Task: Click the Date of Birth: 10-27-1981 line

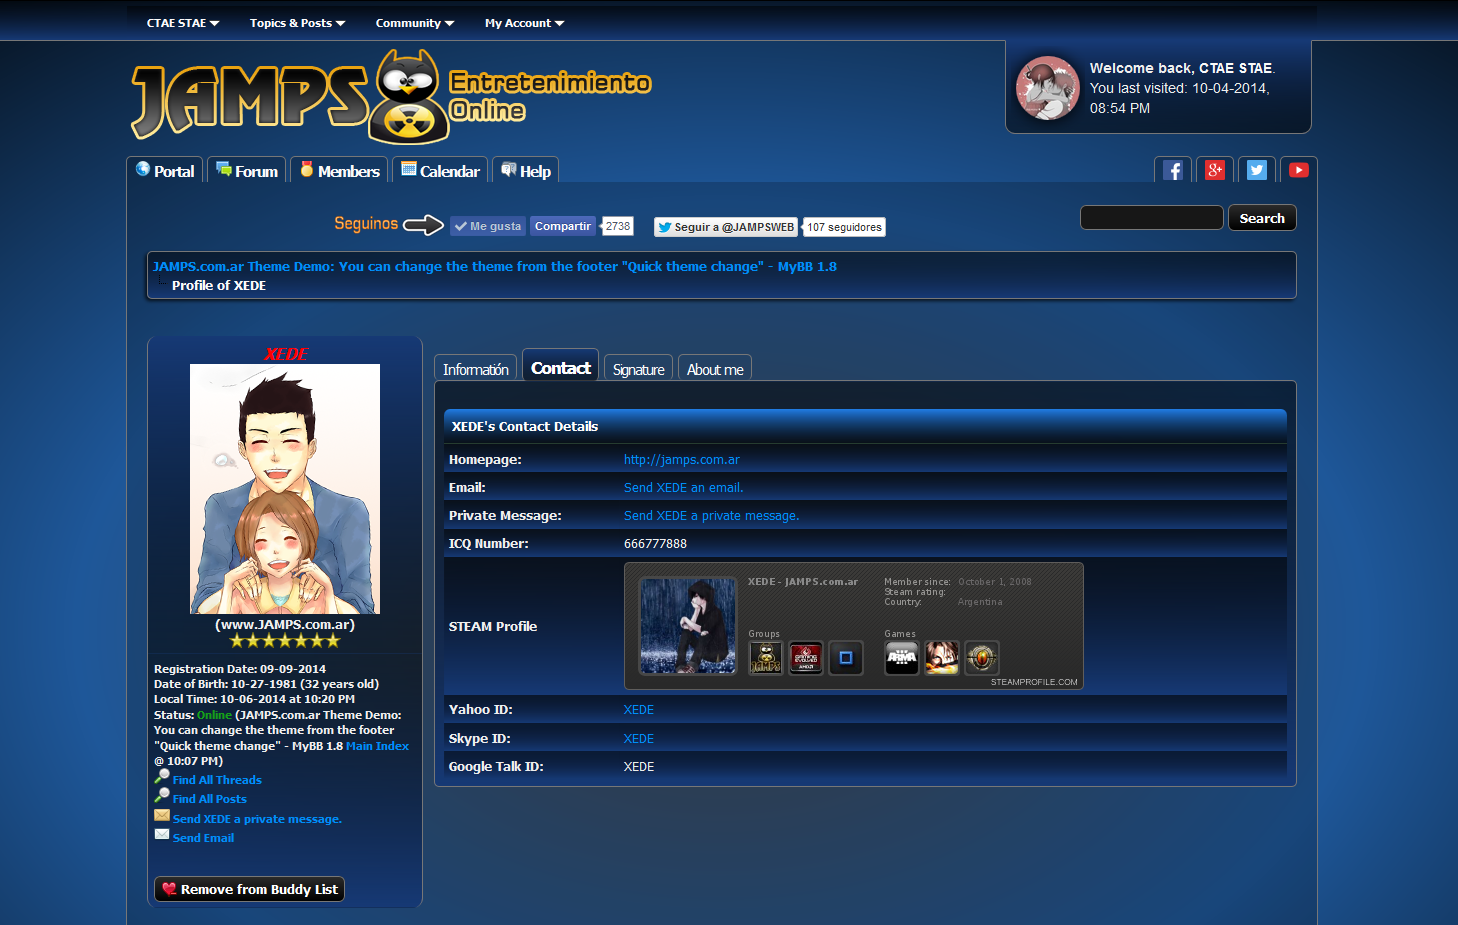Action: pos(266,684)
